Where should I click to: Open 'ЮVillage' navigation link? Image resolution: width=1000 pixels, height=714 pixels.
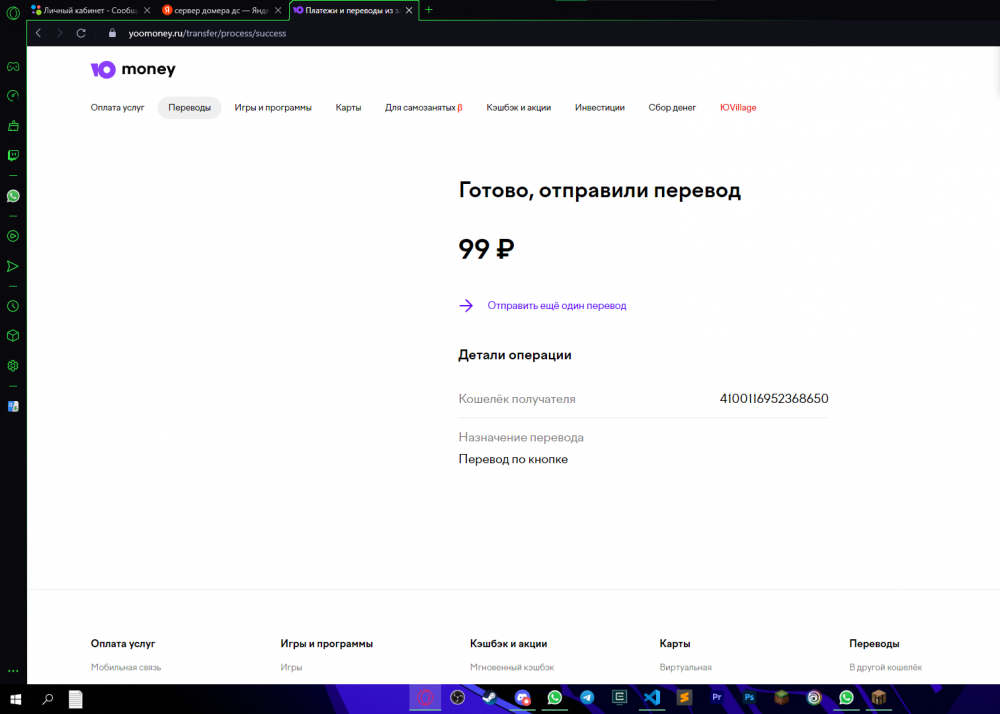click(x=738, y=108)
